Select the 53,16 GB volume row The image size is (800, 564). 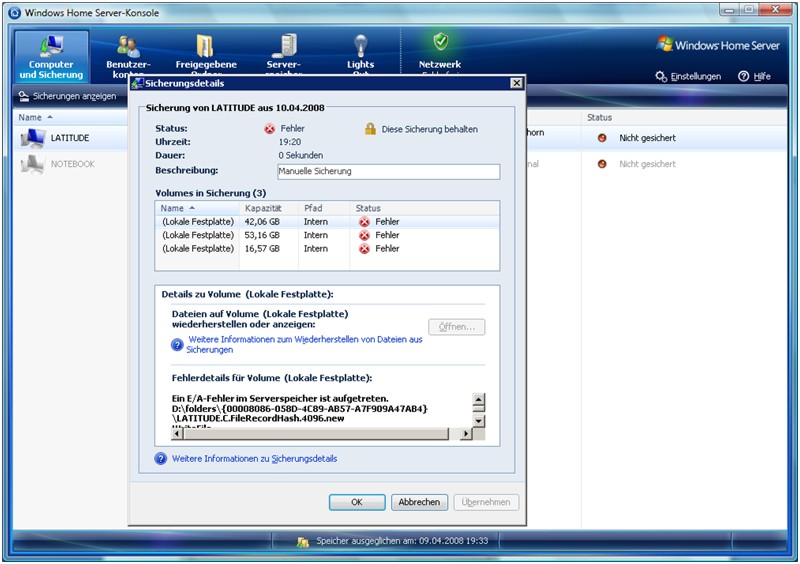coord(327,235)
